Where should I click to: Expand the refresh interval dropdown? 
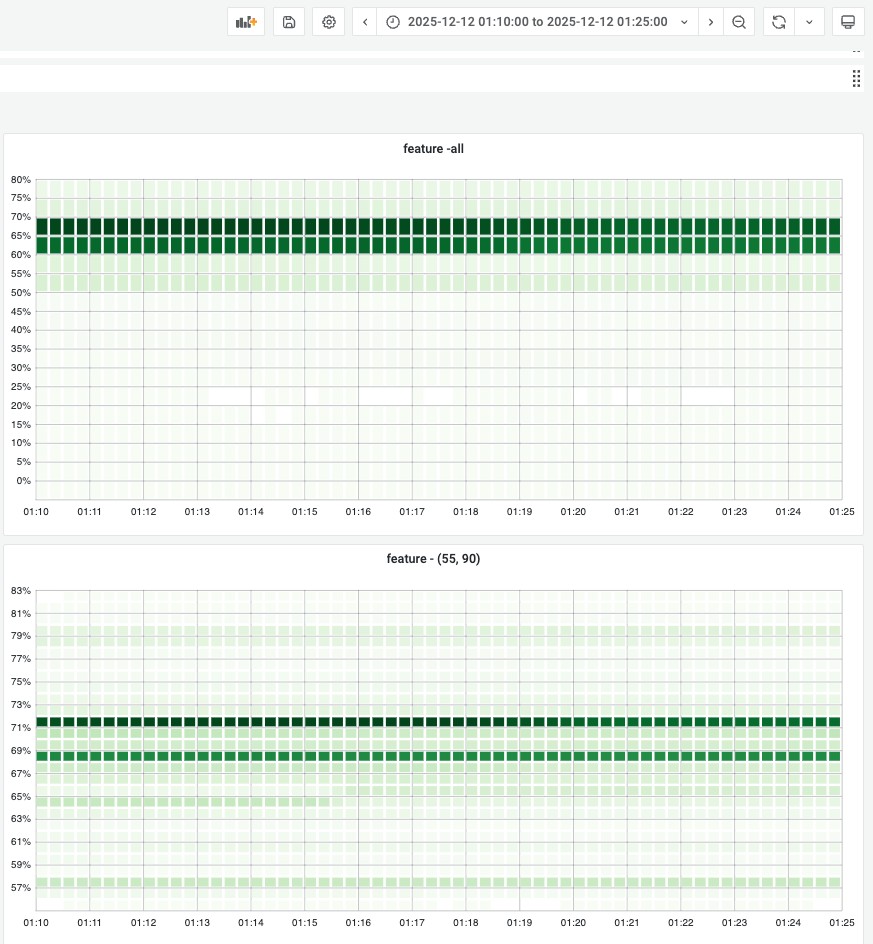[x=809, y=22]
